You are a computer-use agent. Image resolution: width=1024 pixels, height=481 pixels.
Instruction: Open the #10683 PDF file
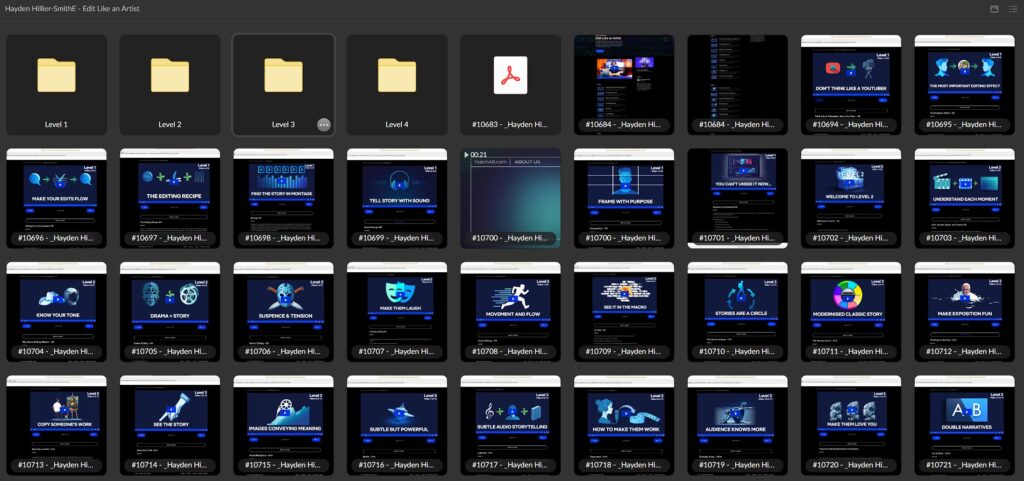510,84
